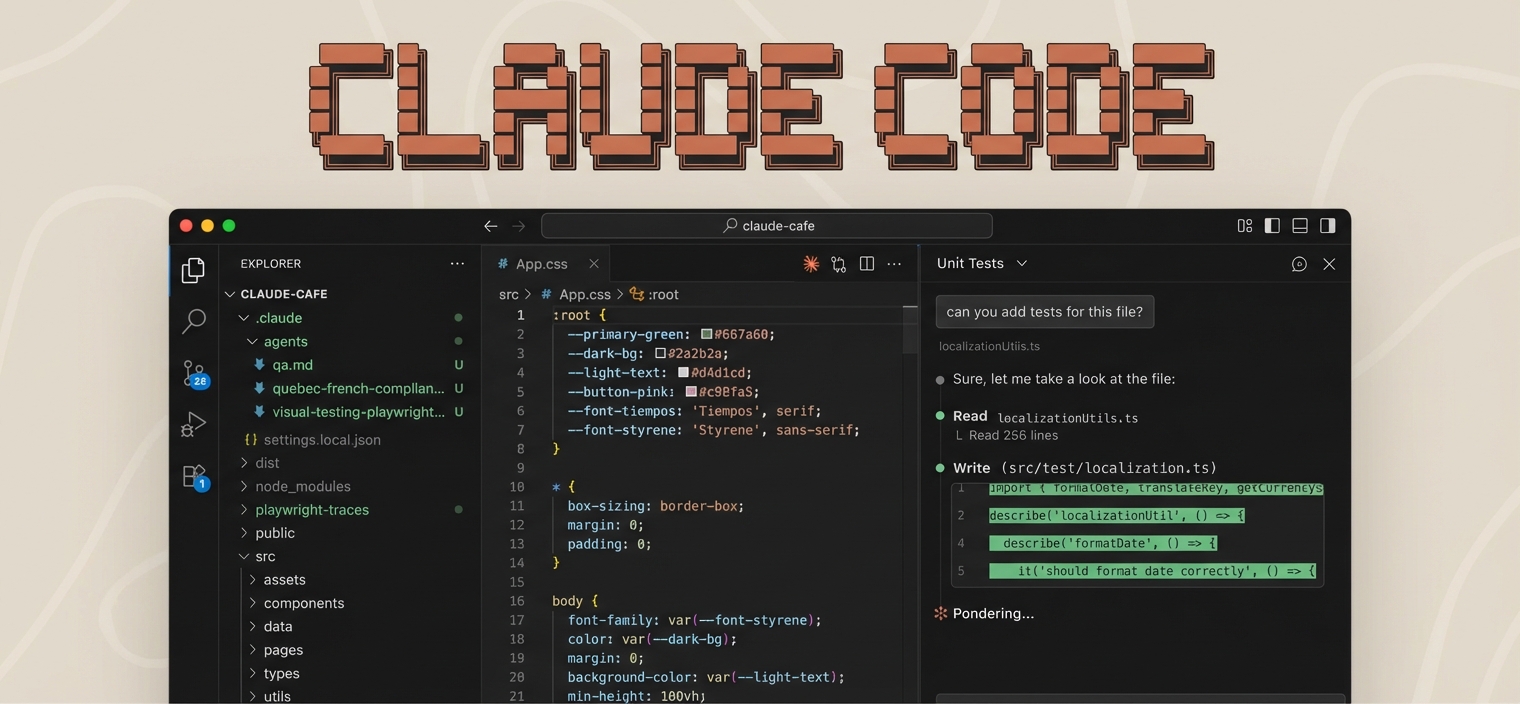
Task: Open Source Control showing 28 changes
Action: click(x=191, y=373)
